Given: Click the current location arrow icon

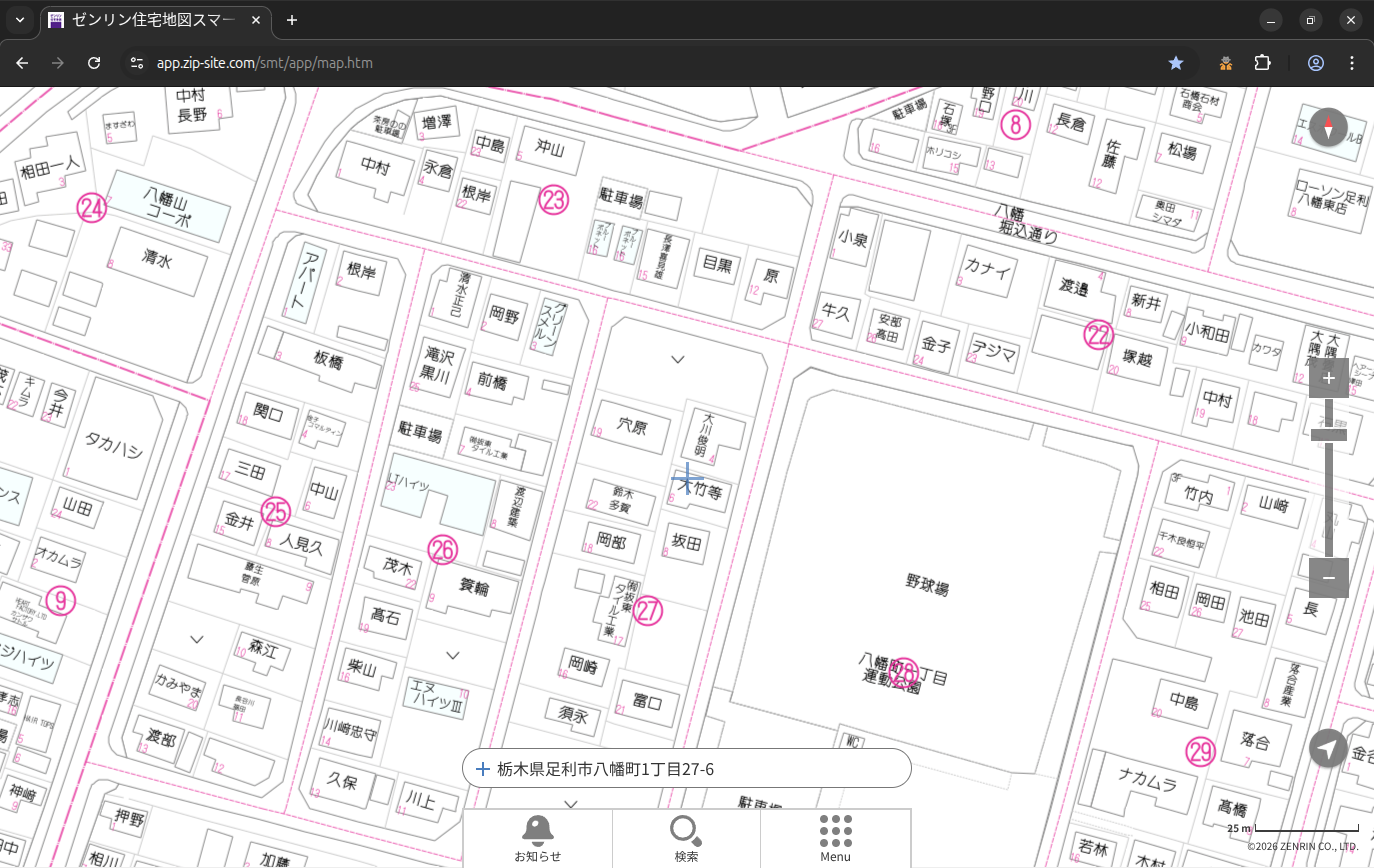Looking at the screenshot, I should coord(1328,748).
